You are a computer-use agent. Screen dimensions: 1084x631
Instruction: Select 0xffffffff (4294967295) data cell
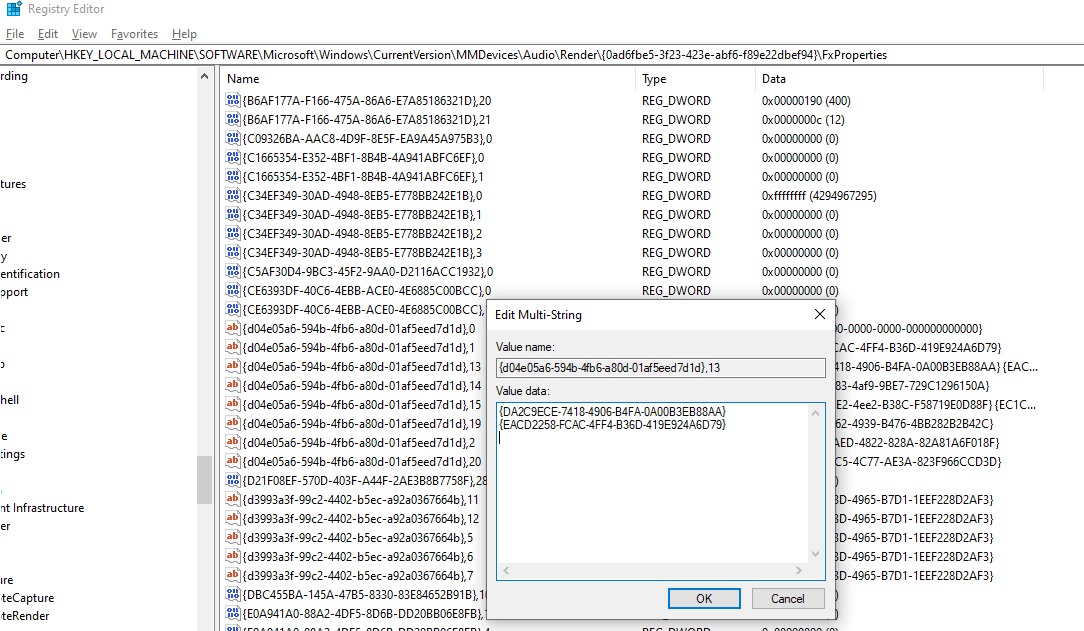[x=819, y=196]
